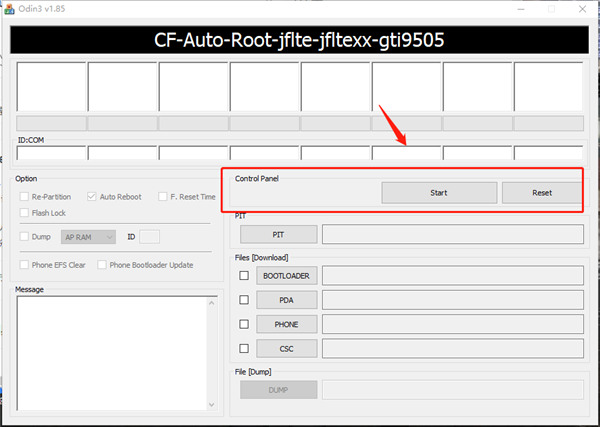The width and height of the screenshot is (600, 427).
Task: Check the Phone EFS Clear option
Action: [24, 265]
